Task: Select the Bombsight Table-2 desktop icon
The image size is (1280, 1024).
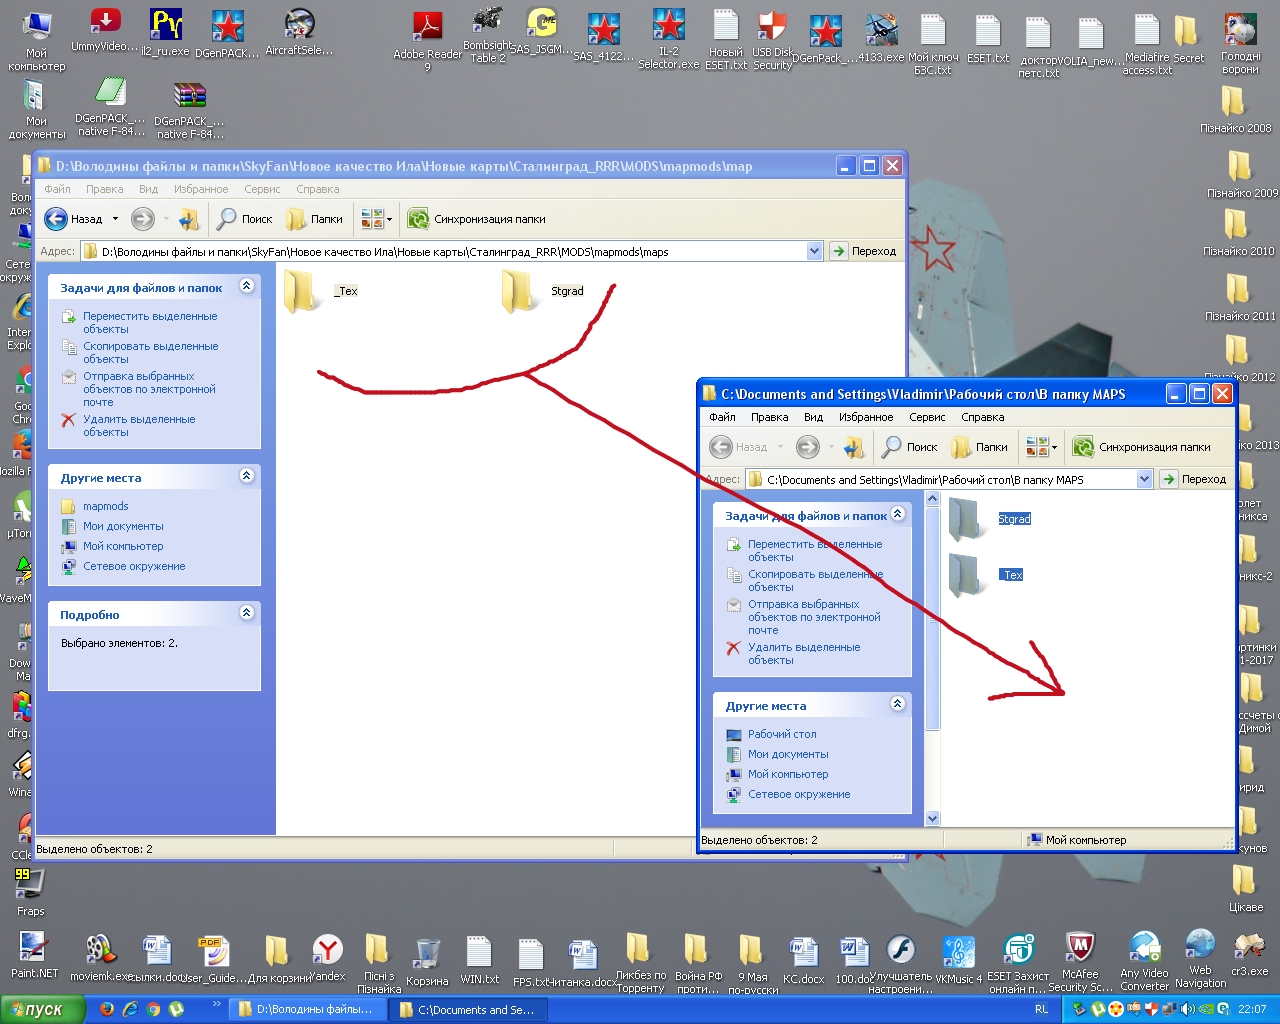Action: pyautogui.click(x=488, y=35)
